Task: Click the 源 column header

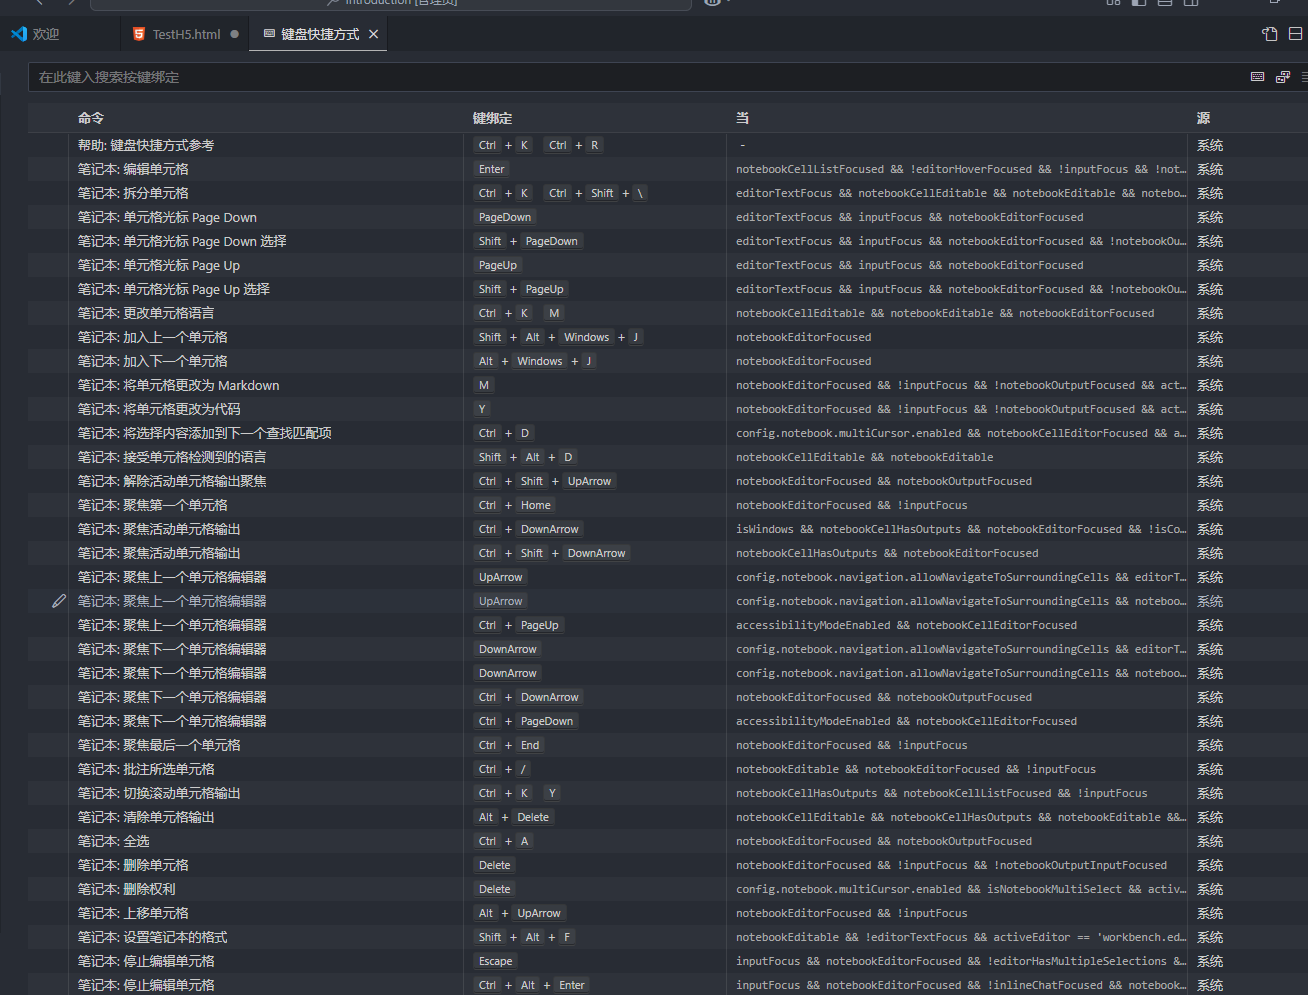Action: (x=1203, y=118)
